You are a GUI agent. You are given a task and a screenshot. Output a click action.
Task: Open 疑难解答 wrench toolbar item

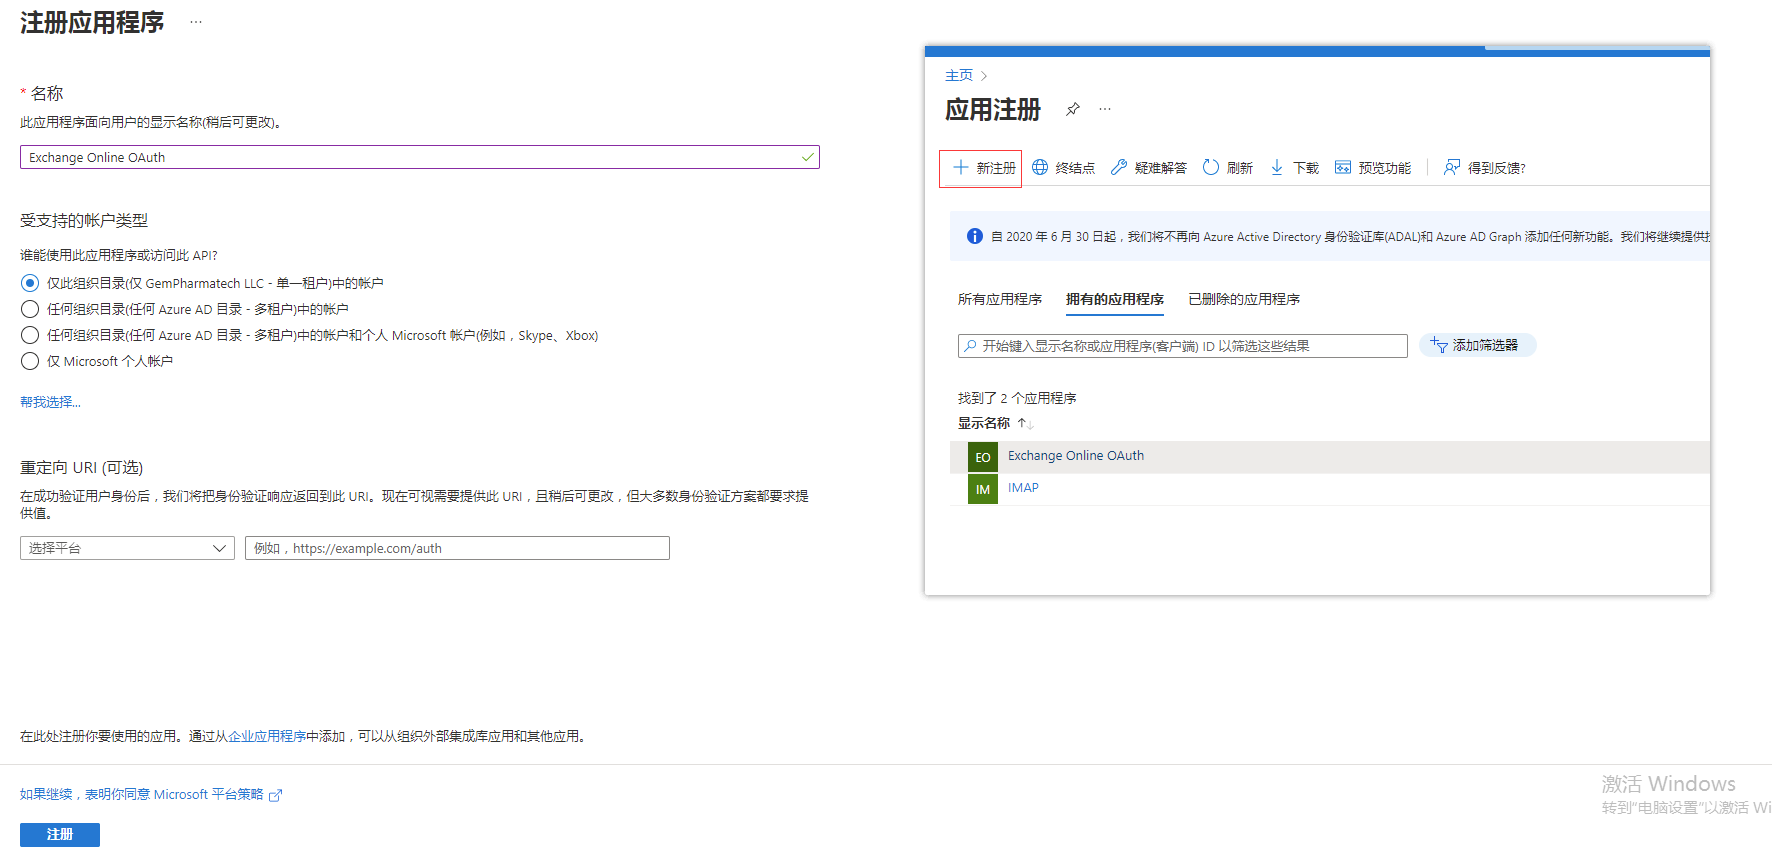tap(1148, 168)
